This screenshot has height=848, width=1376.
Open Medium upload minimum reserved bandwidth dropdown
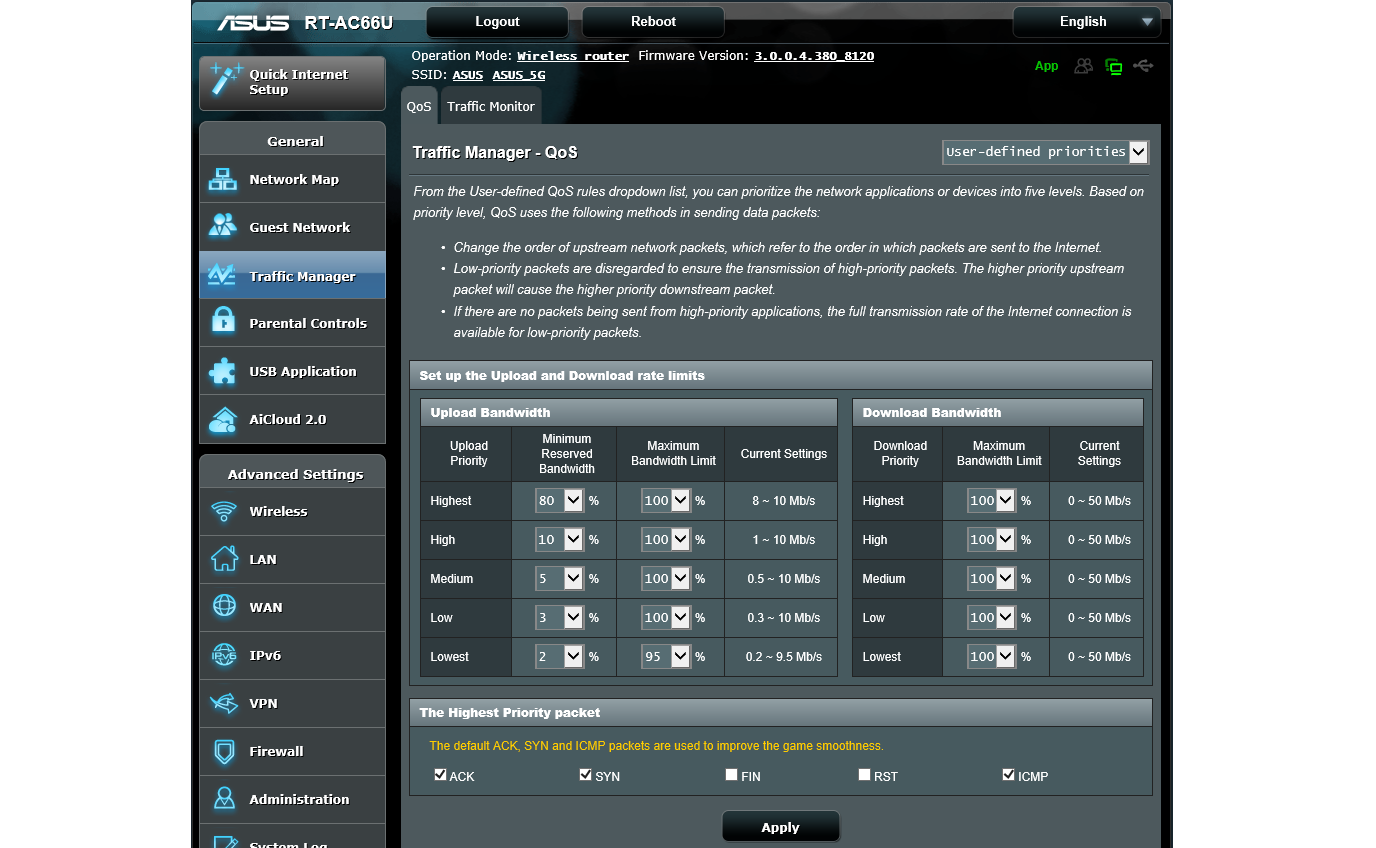click(x=559, y=578)
